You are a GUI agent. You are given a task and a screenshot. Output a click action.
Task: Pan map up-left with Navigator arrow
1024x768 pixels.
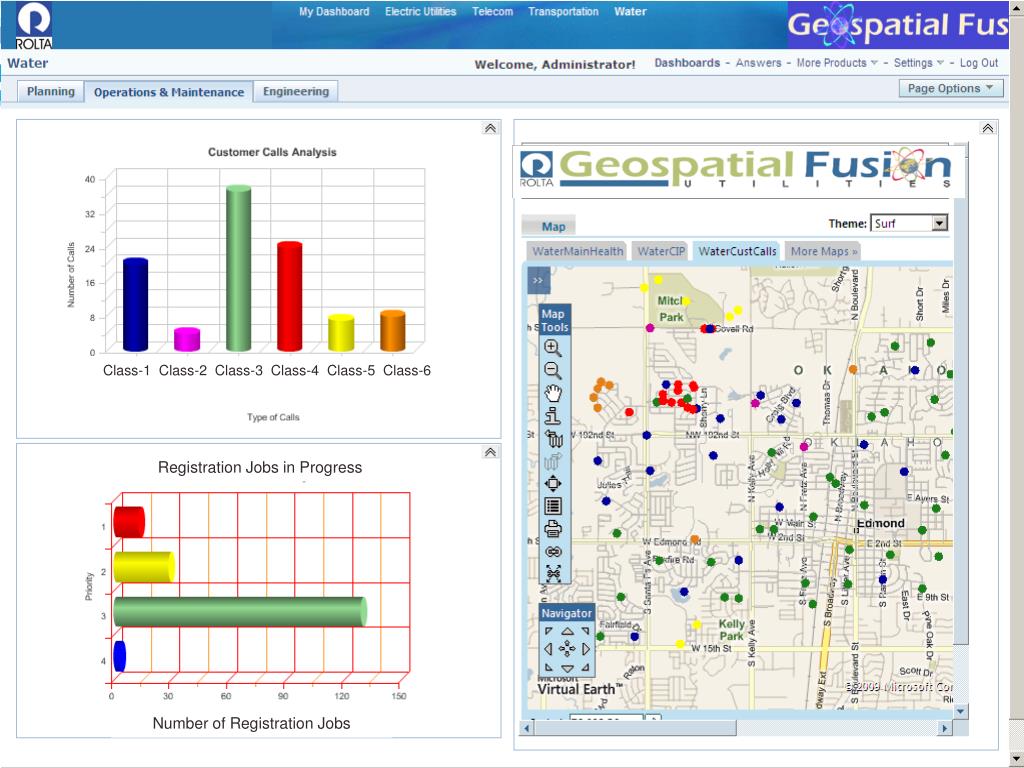[x=549, y=631]
